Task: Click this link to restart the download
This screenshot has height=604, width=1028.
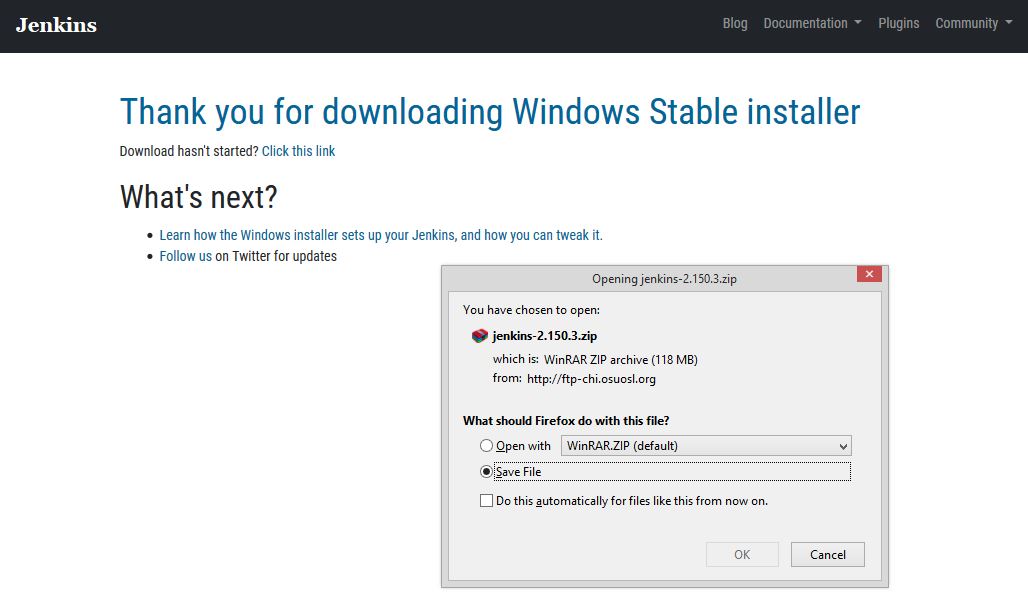Action: pyautogui.click(x=297, y=151)
